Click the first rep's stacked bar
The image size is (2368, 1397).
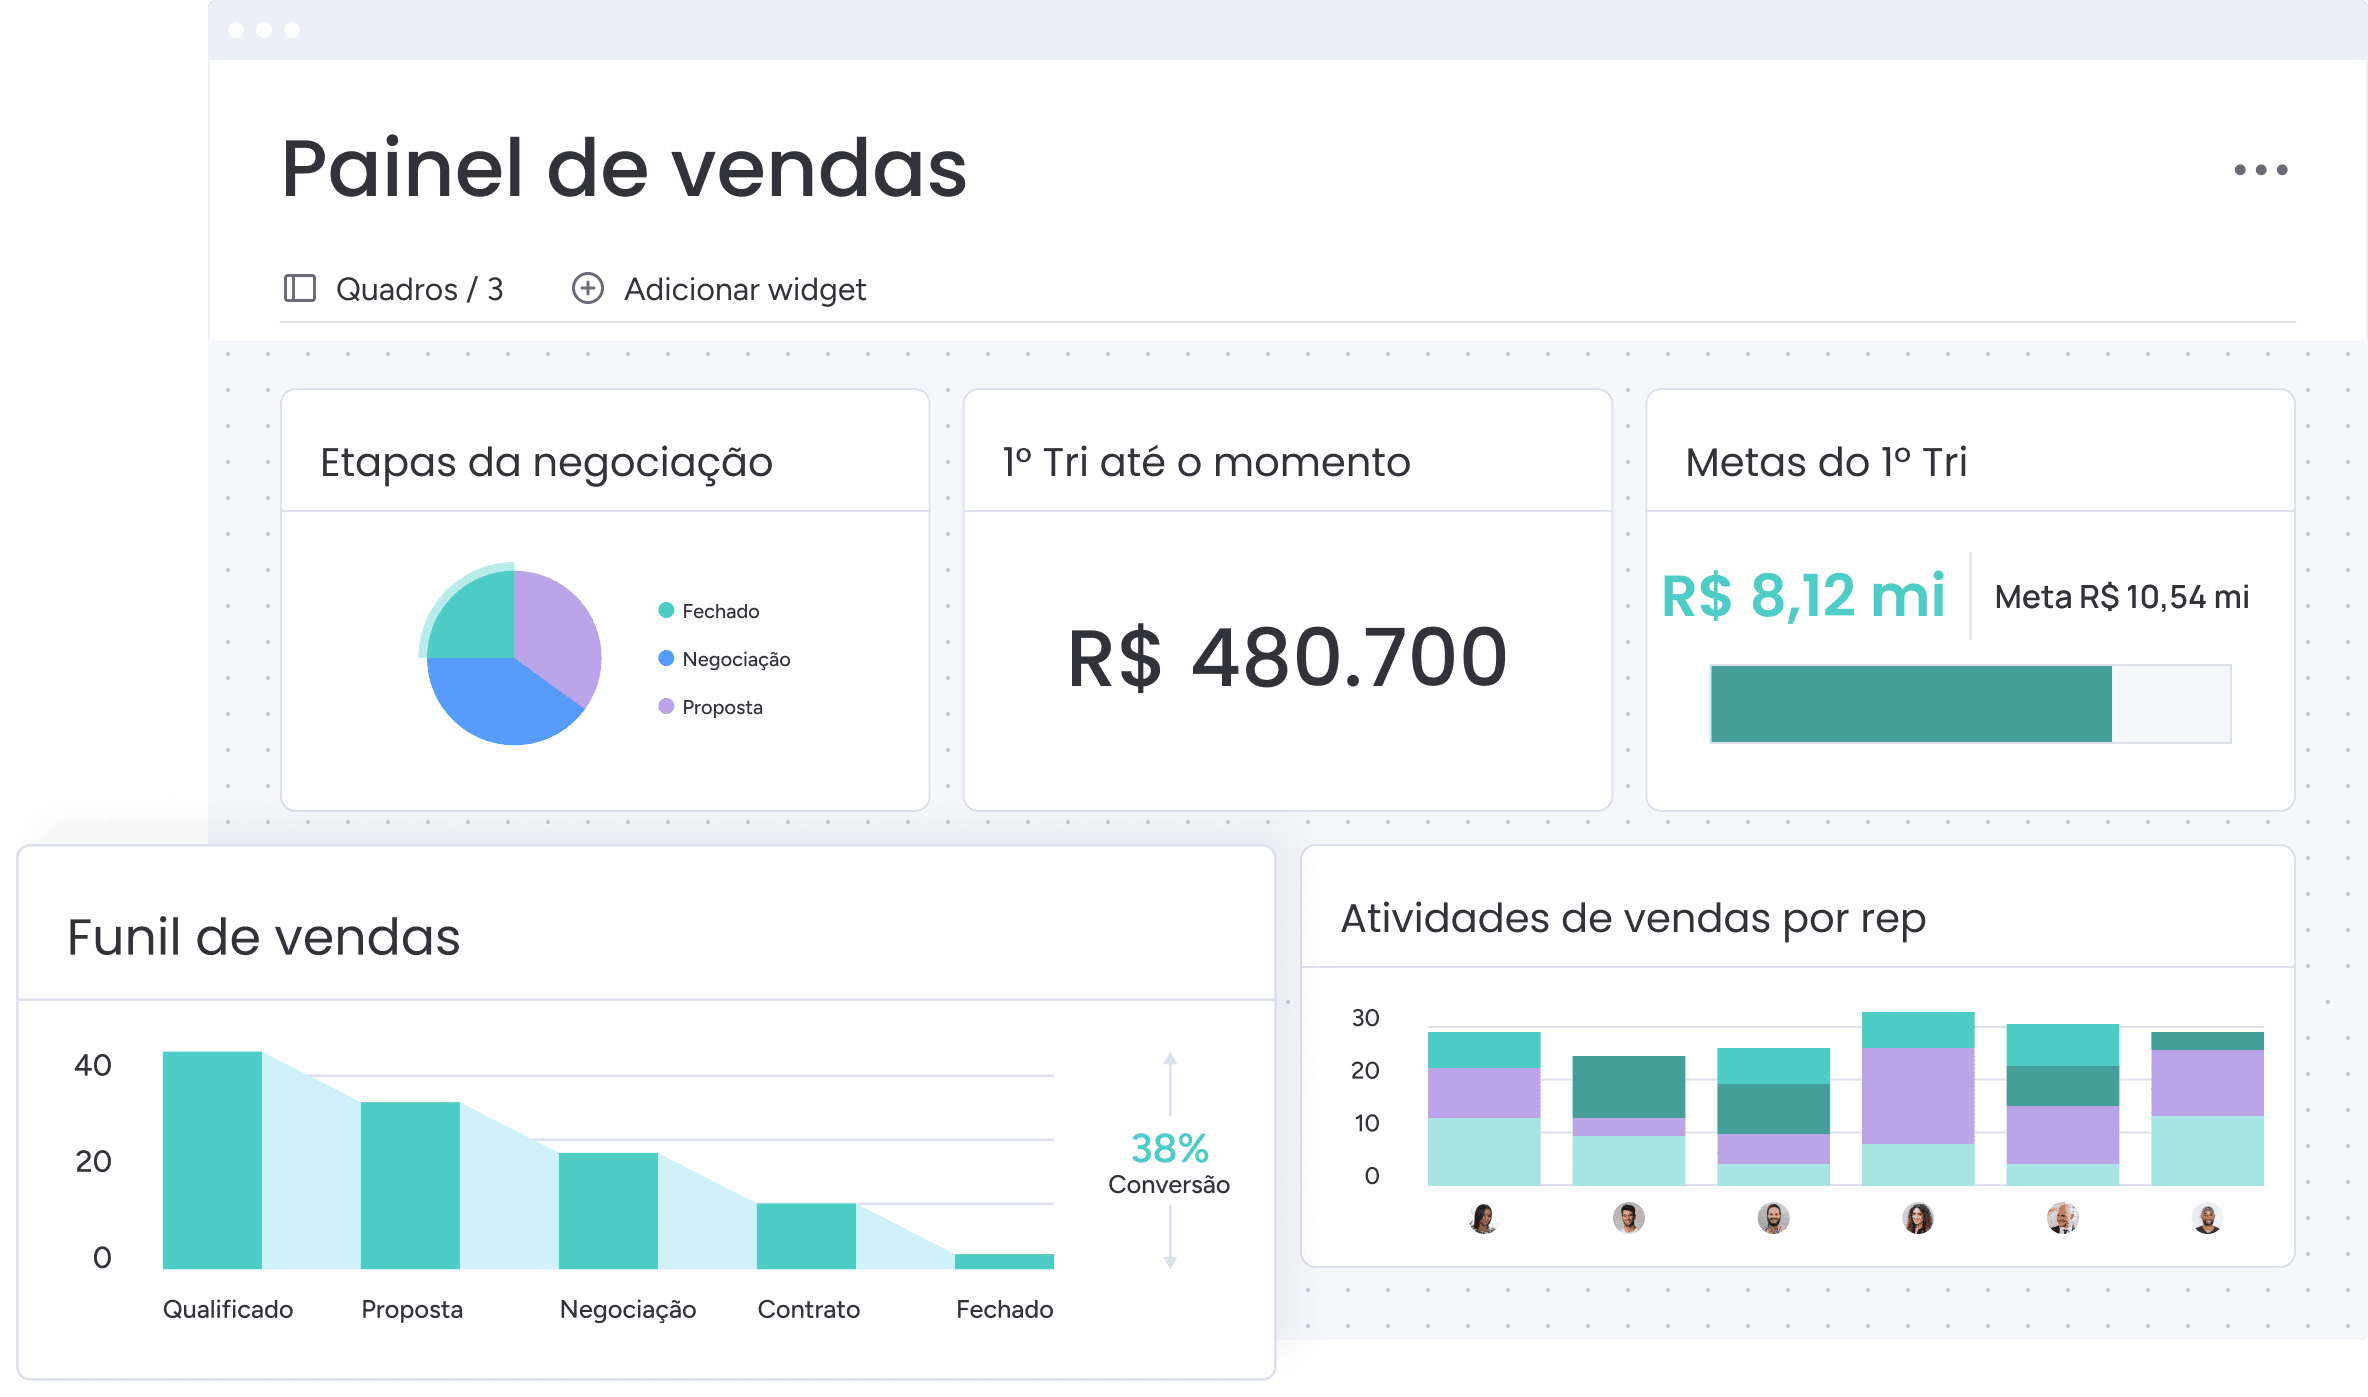click(x=1484, y=1109)
